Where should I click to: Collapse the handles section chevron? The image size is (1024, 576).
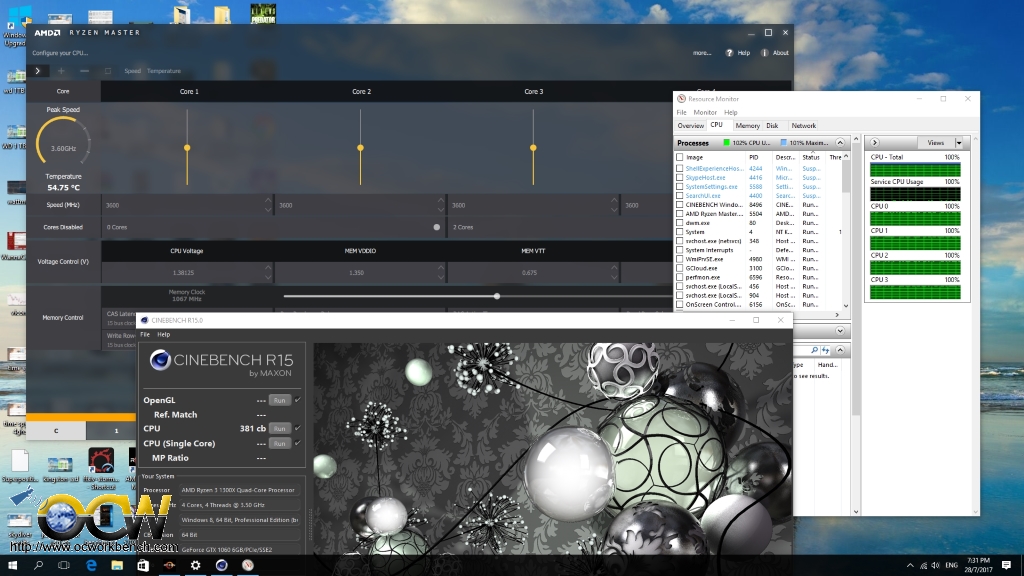pyautogui.click(x=840, y=350)
